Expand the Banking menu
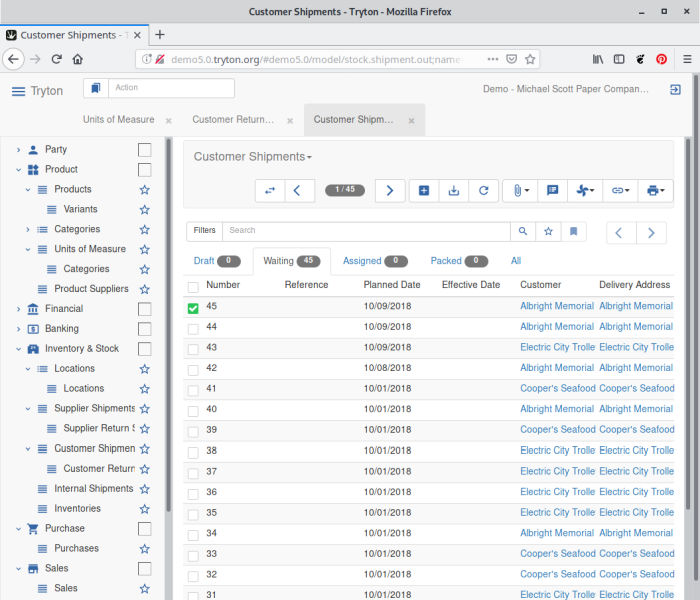 click(x=18, y=329)
